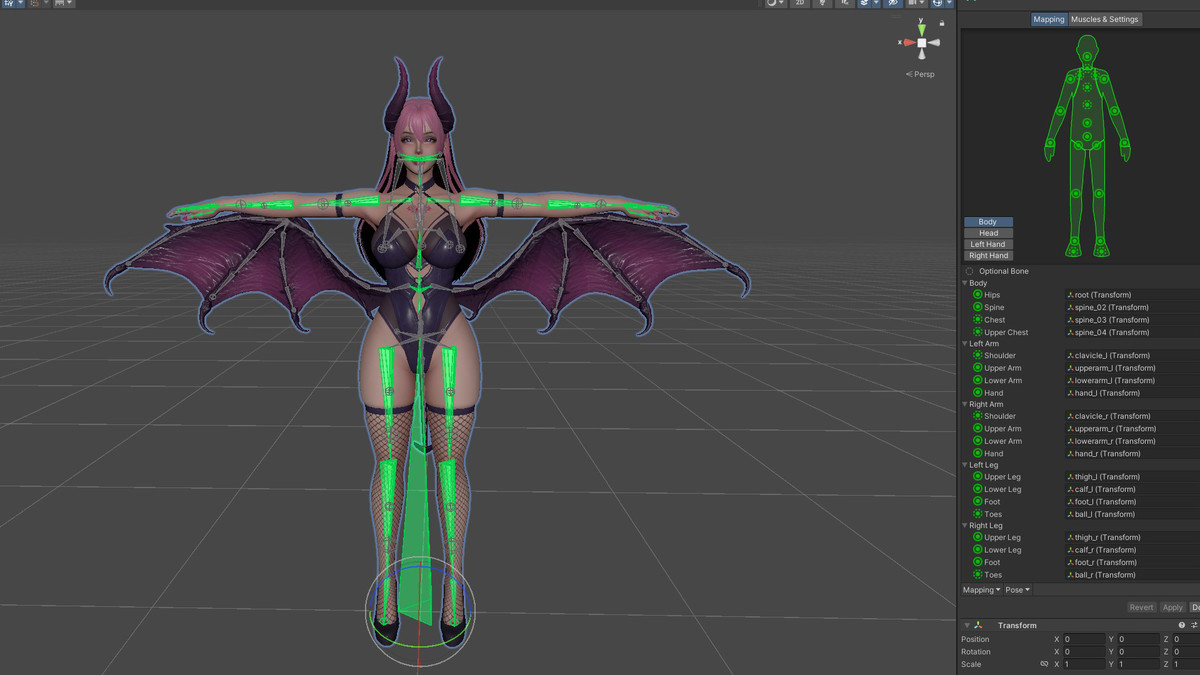Image resolution: width=1200 pixels, height=675 pixels.
Task: Click thigh_l (Transform) object field
Action: coord(1132,477)
